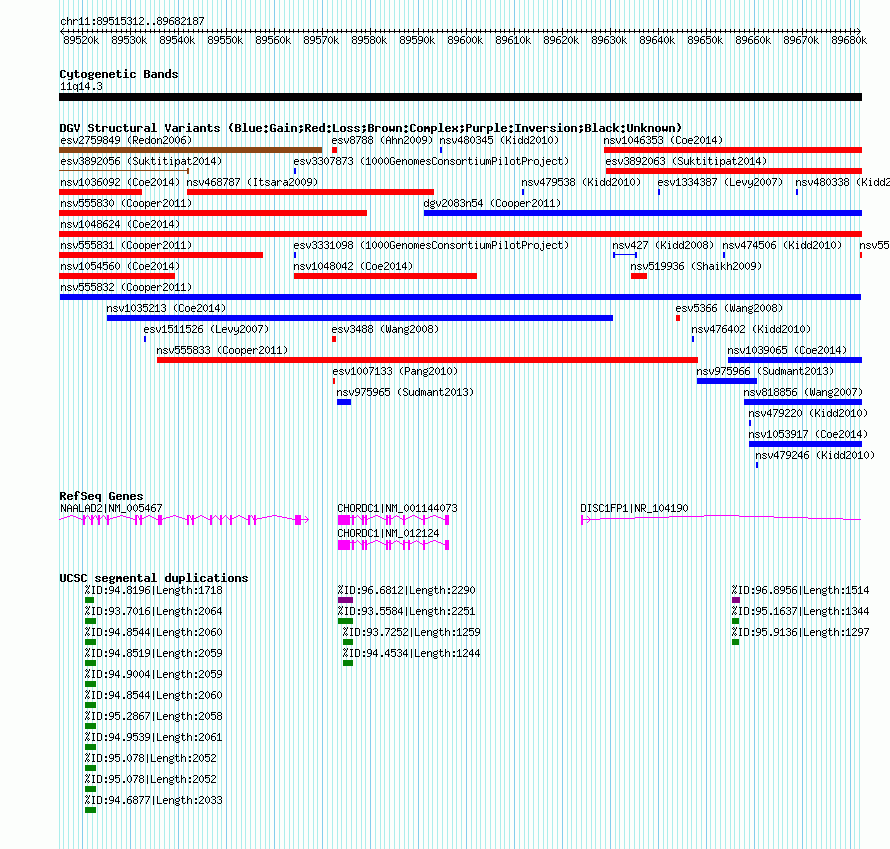890x849 pixels.
Task: Click the NAALAD2|NM_005467 gene model
Action: click(x=184, y=520)
